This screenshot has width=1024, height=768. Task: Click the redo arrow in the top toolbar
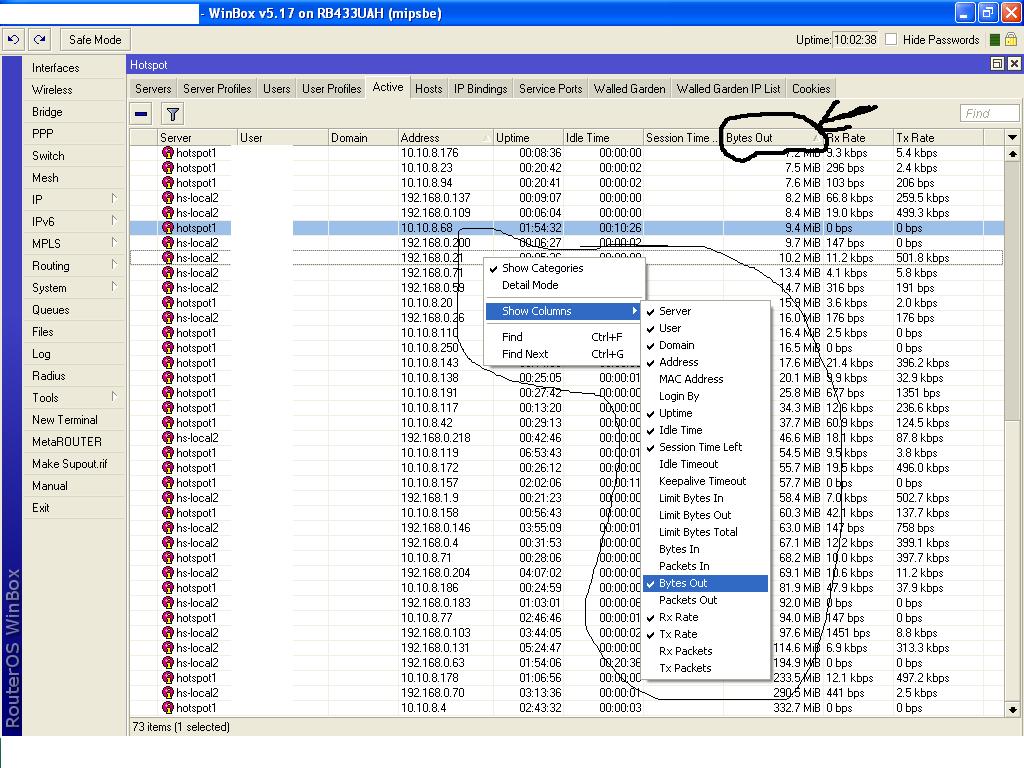click(x=39, y=40)
